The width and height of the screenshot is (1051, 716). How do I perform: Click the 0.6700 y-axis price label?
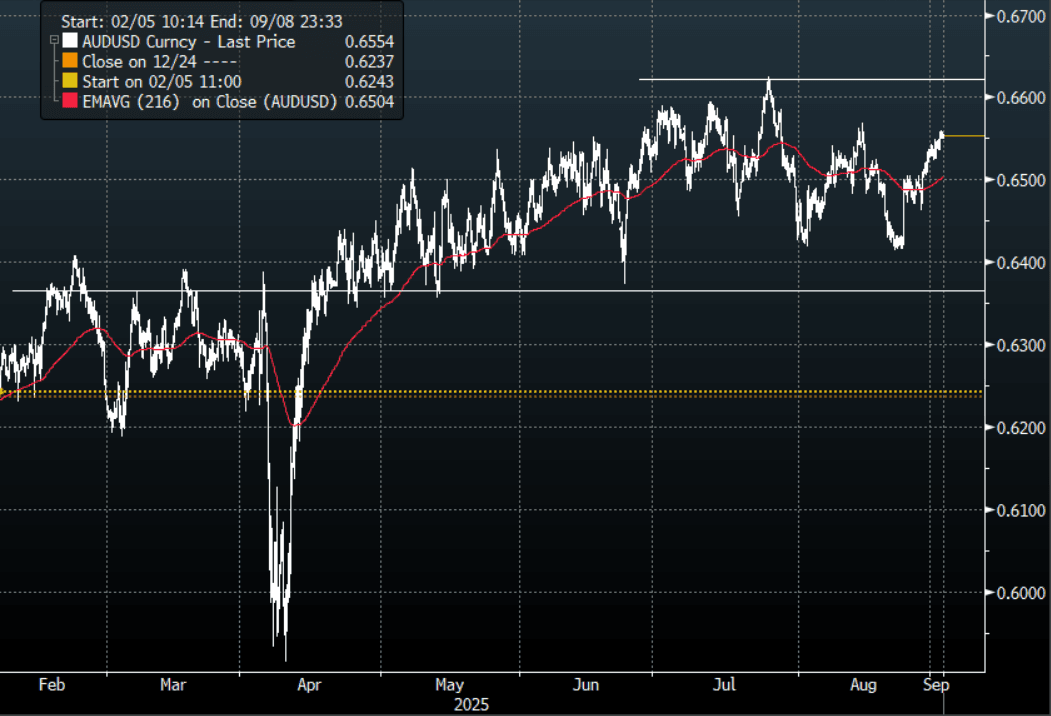pyautogui.click(x=1017, y=15)
